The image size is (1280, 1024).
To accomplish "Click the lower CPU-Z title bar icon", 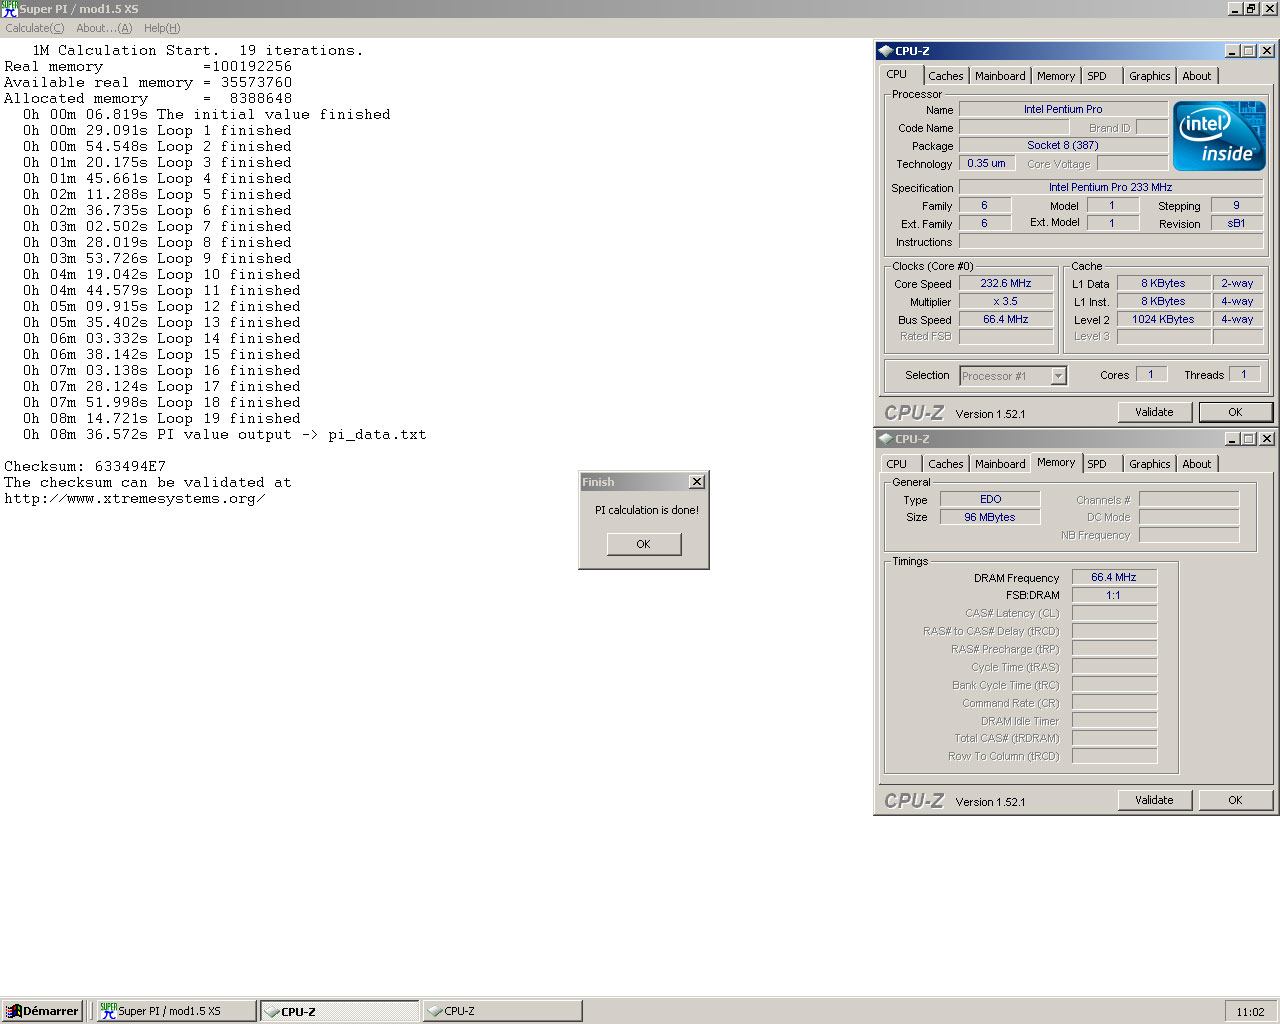I will (885, 438).
